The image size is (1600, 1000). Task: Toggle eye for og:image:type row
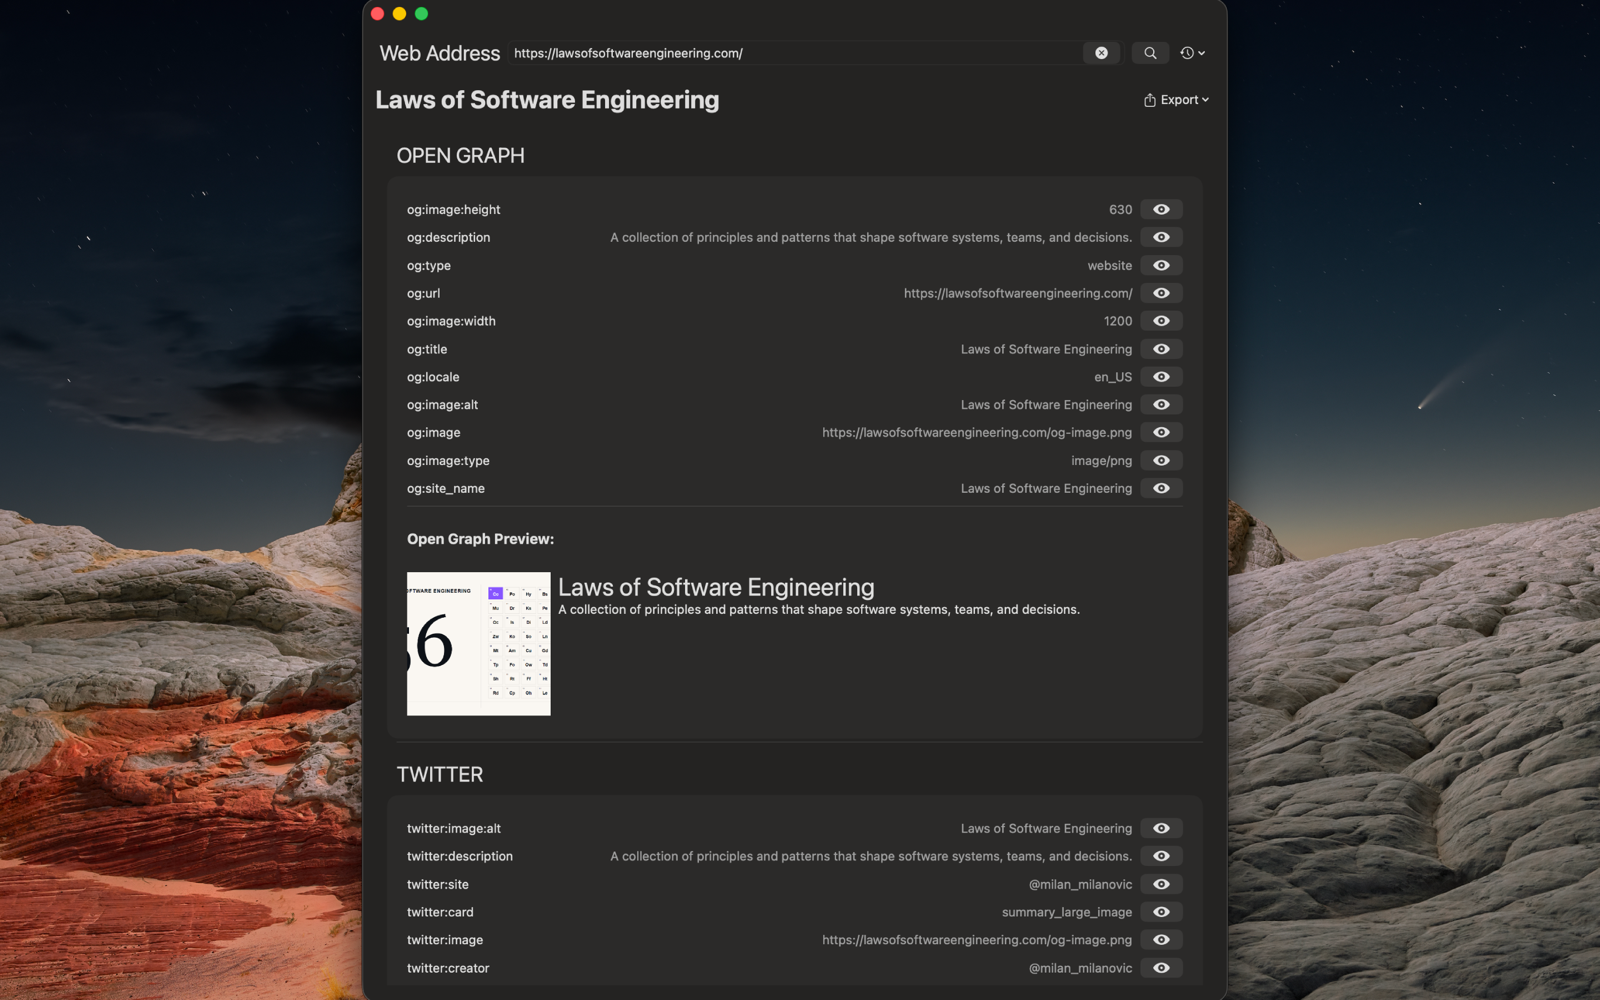pyautogui.click(x=1161, y=460)
